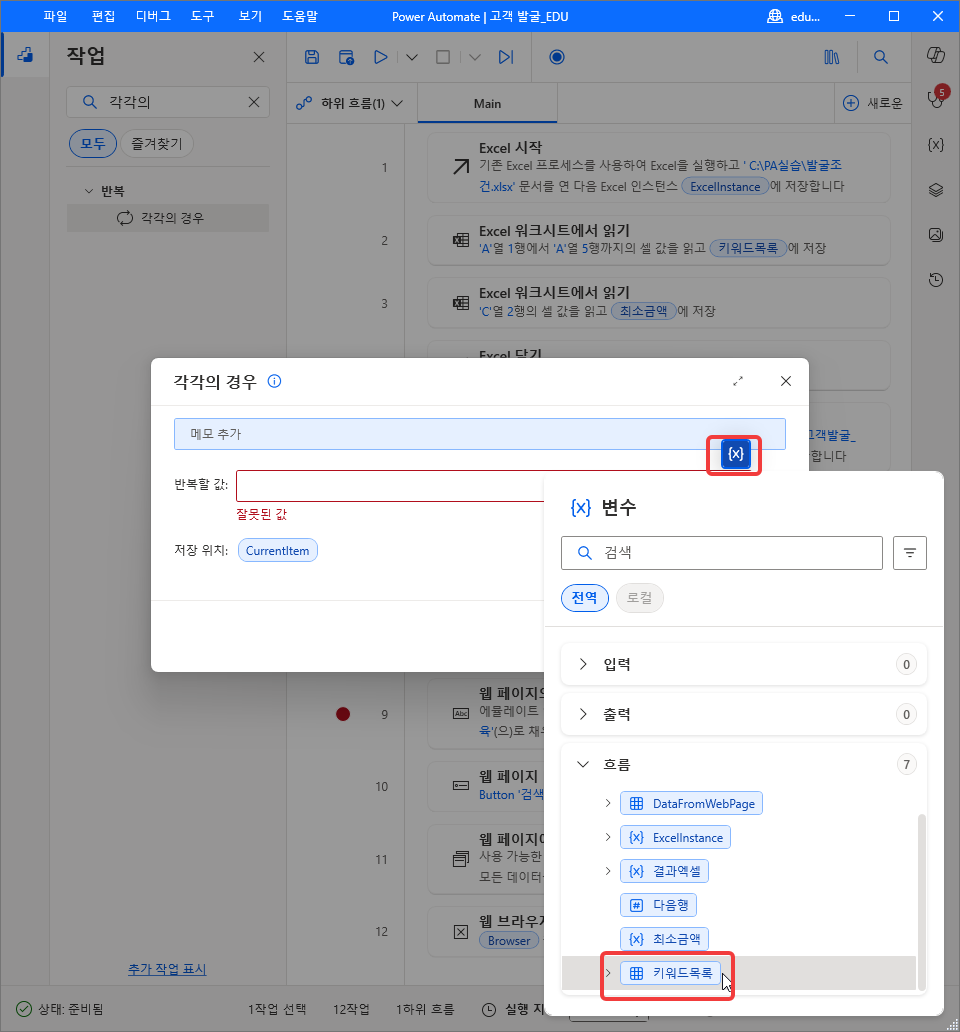
Task: Open run mode dropdown arrow next to play
Action: (412, 57)
